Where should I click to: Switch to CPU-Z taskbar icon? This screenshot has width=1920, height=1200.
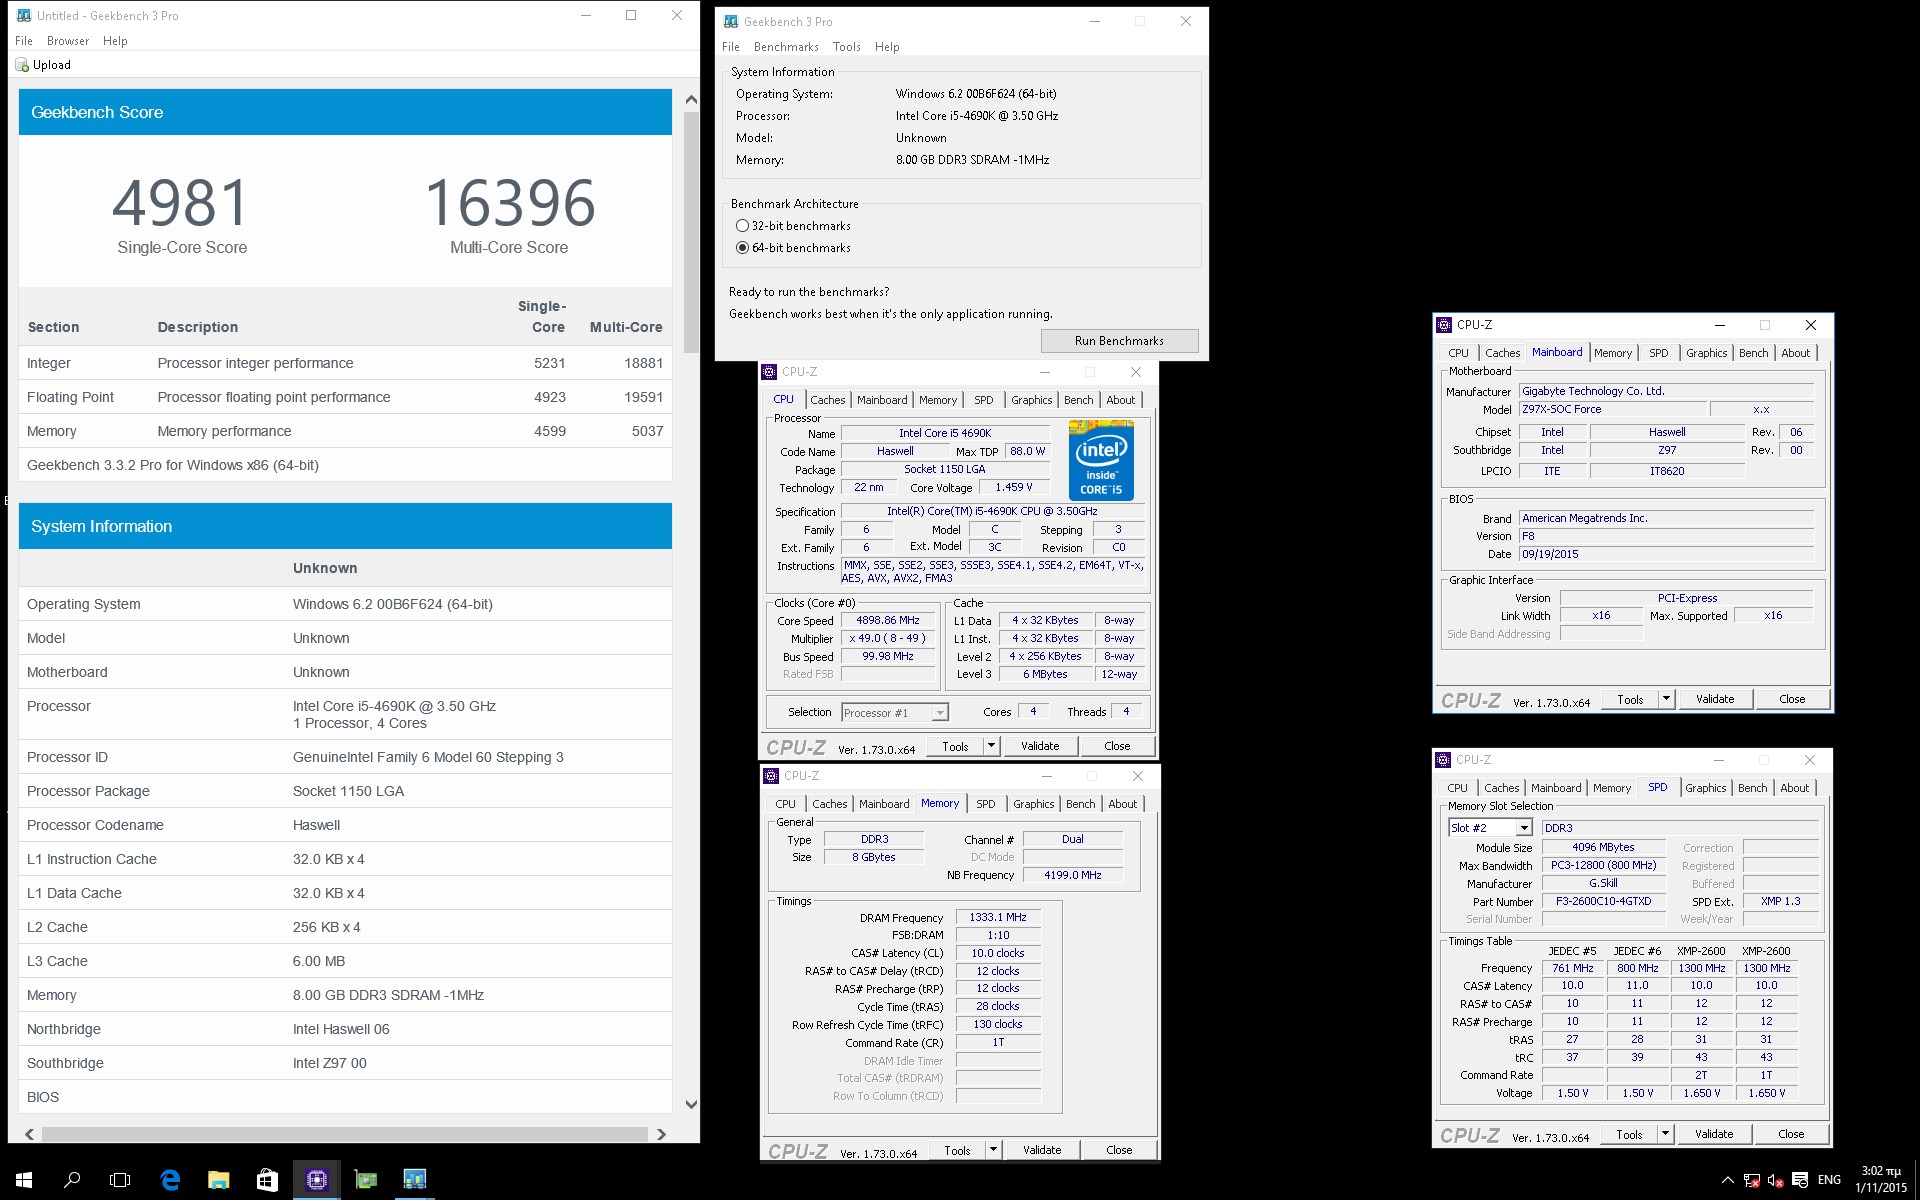316,1180
